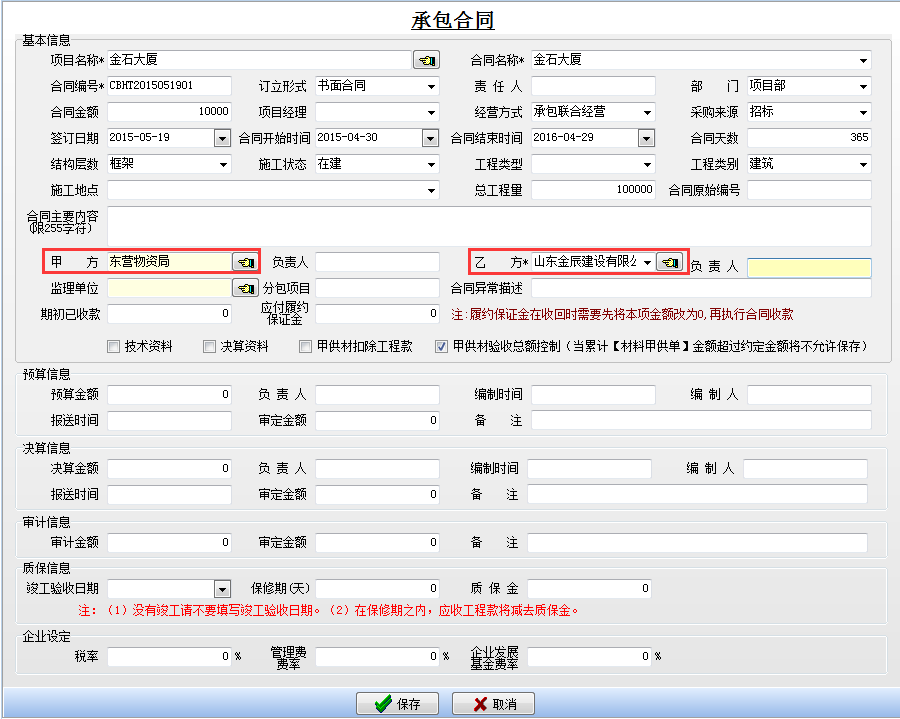This screenshot has height=719, width=900.
Task: Open the 竣工验收日期 date dropdown
Action: 222,589
